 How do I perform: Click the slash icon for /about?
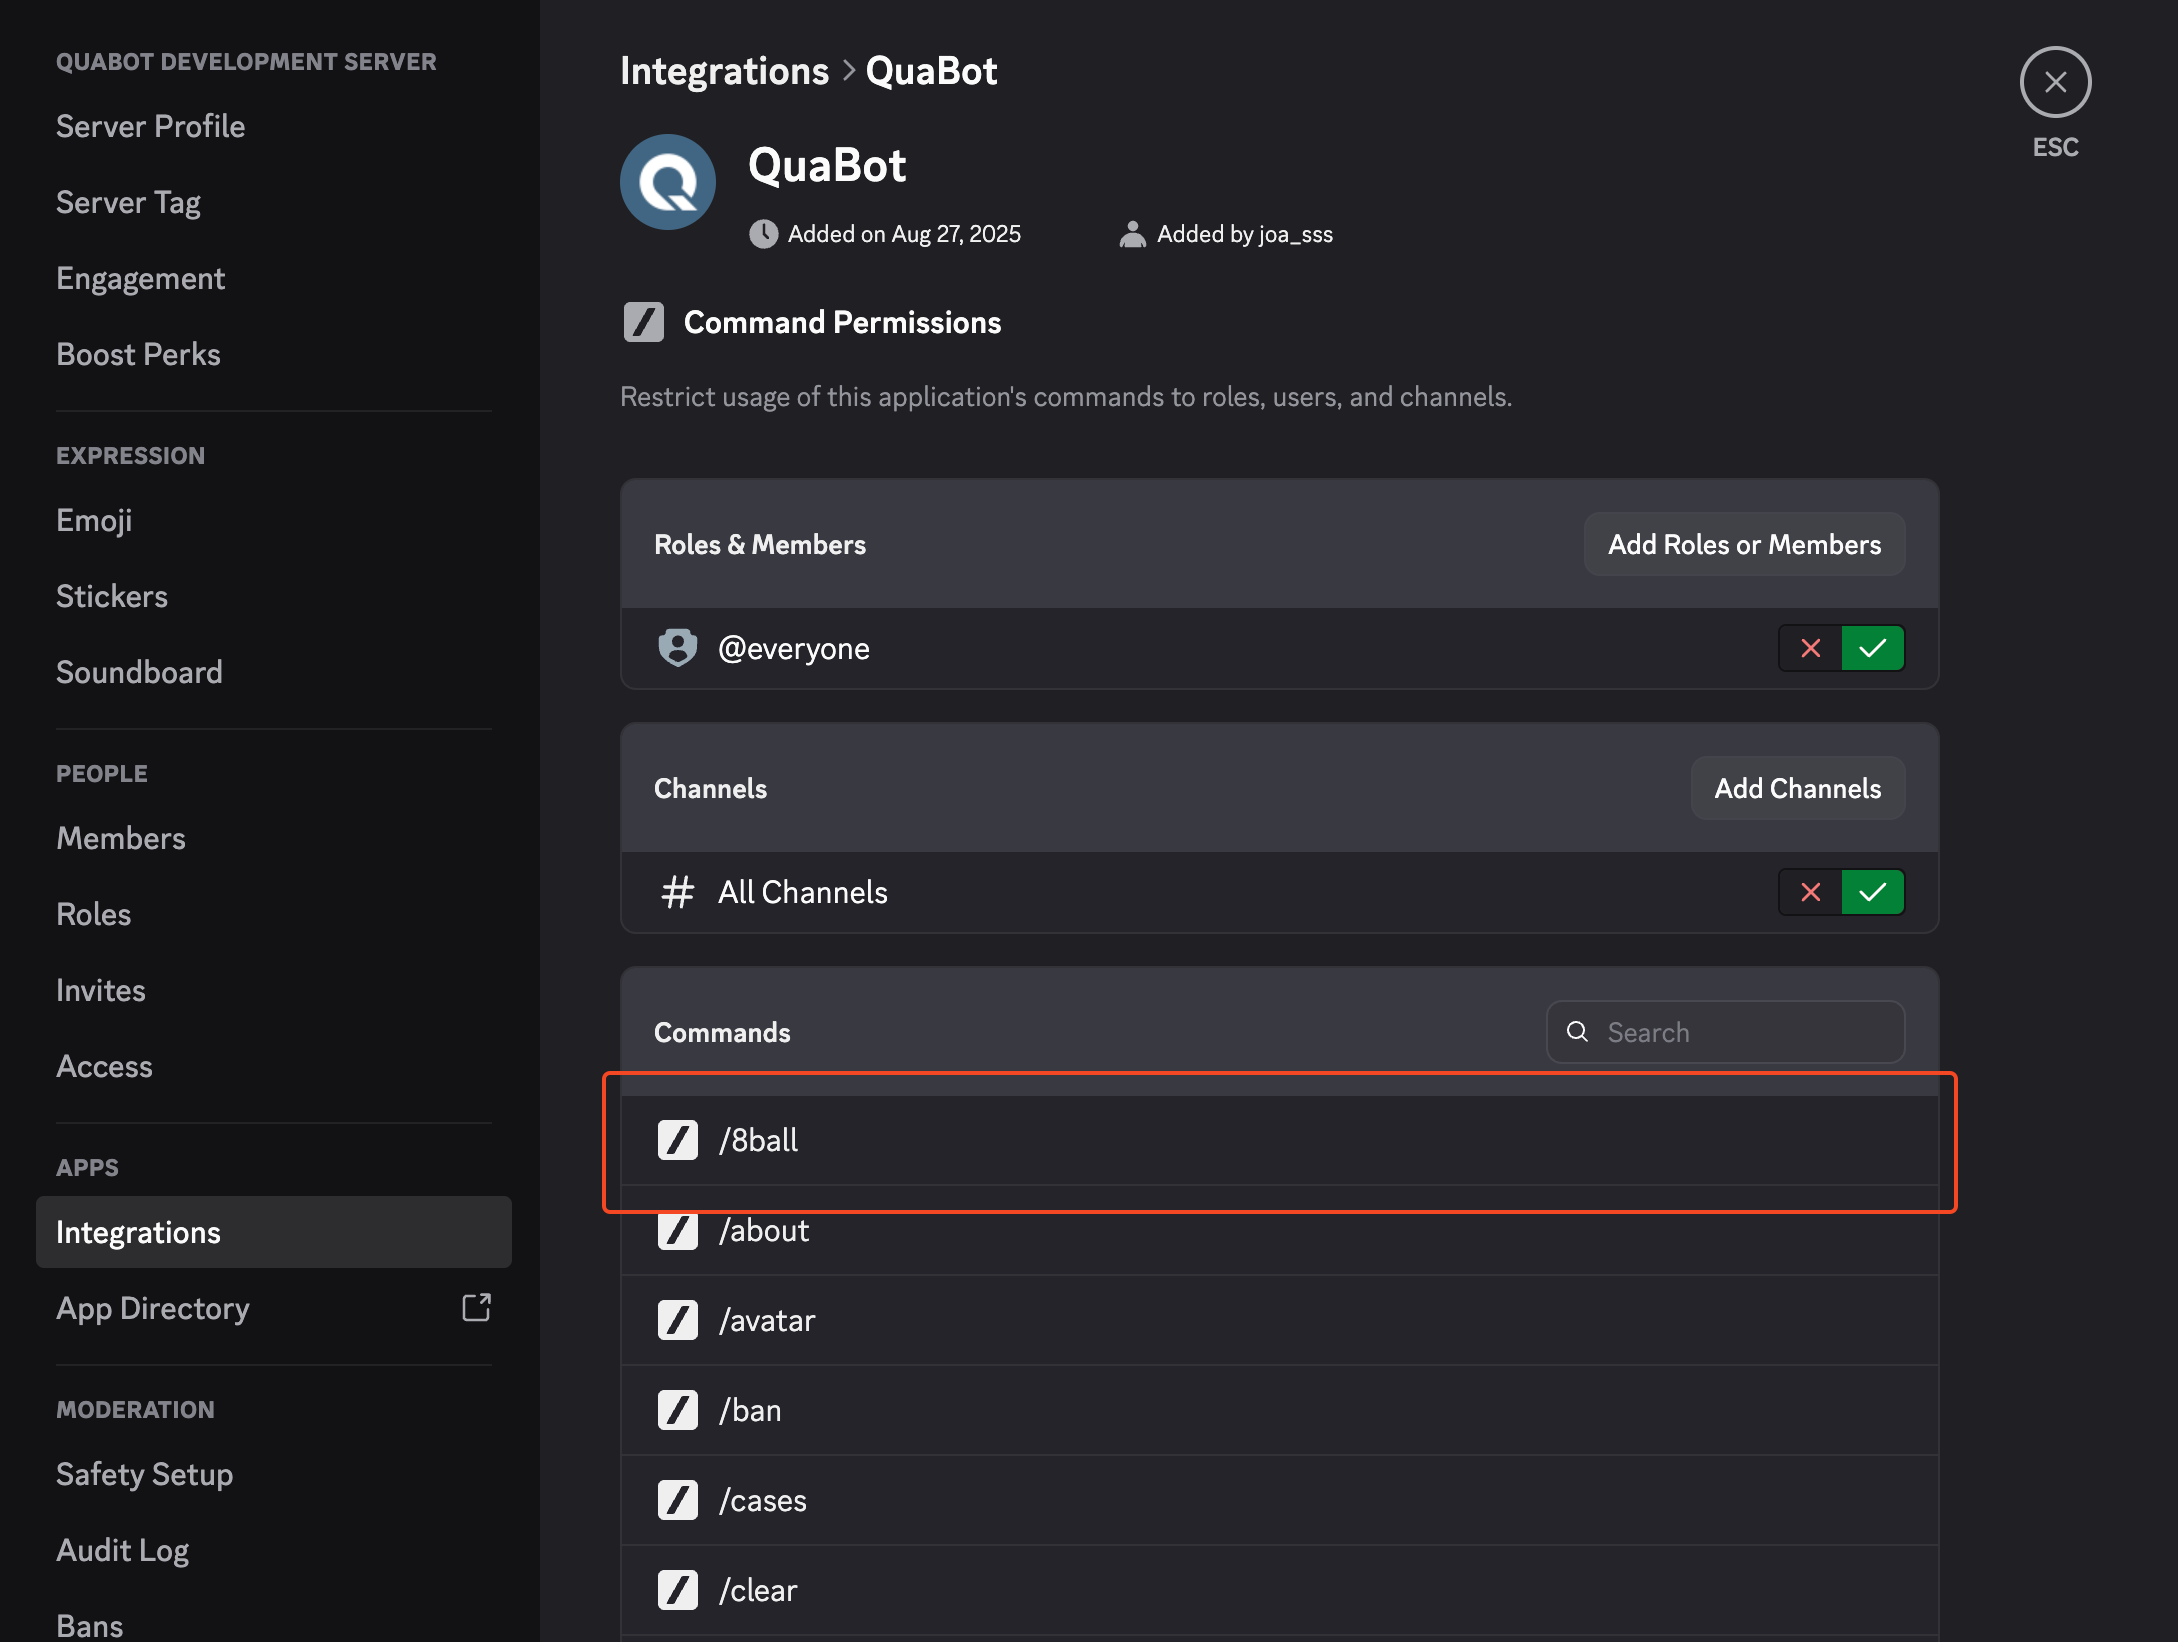[677, 1230]
